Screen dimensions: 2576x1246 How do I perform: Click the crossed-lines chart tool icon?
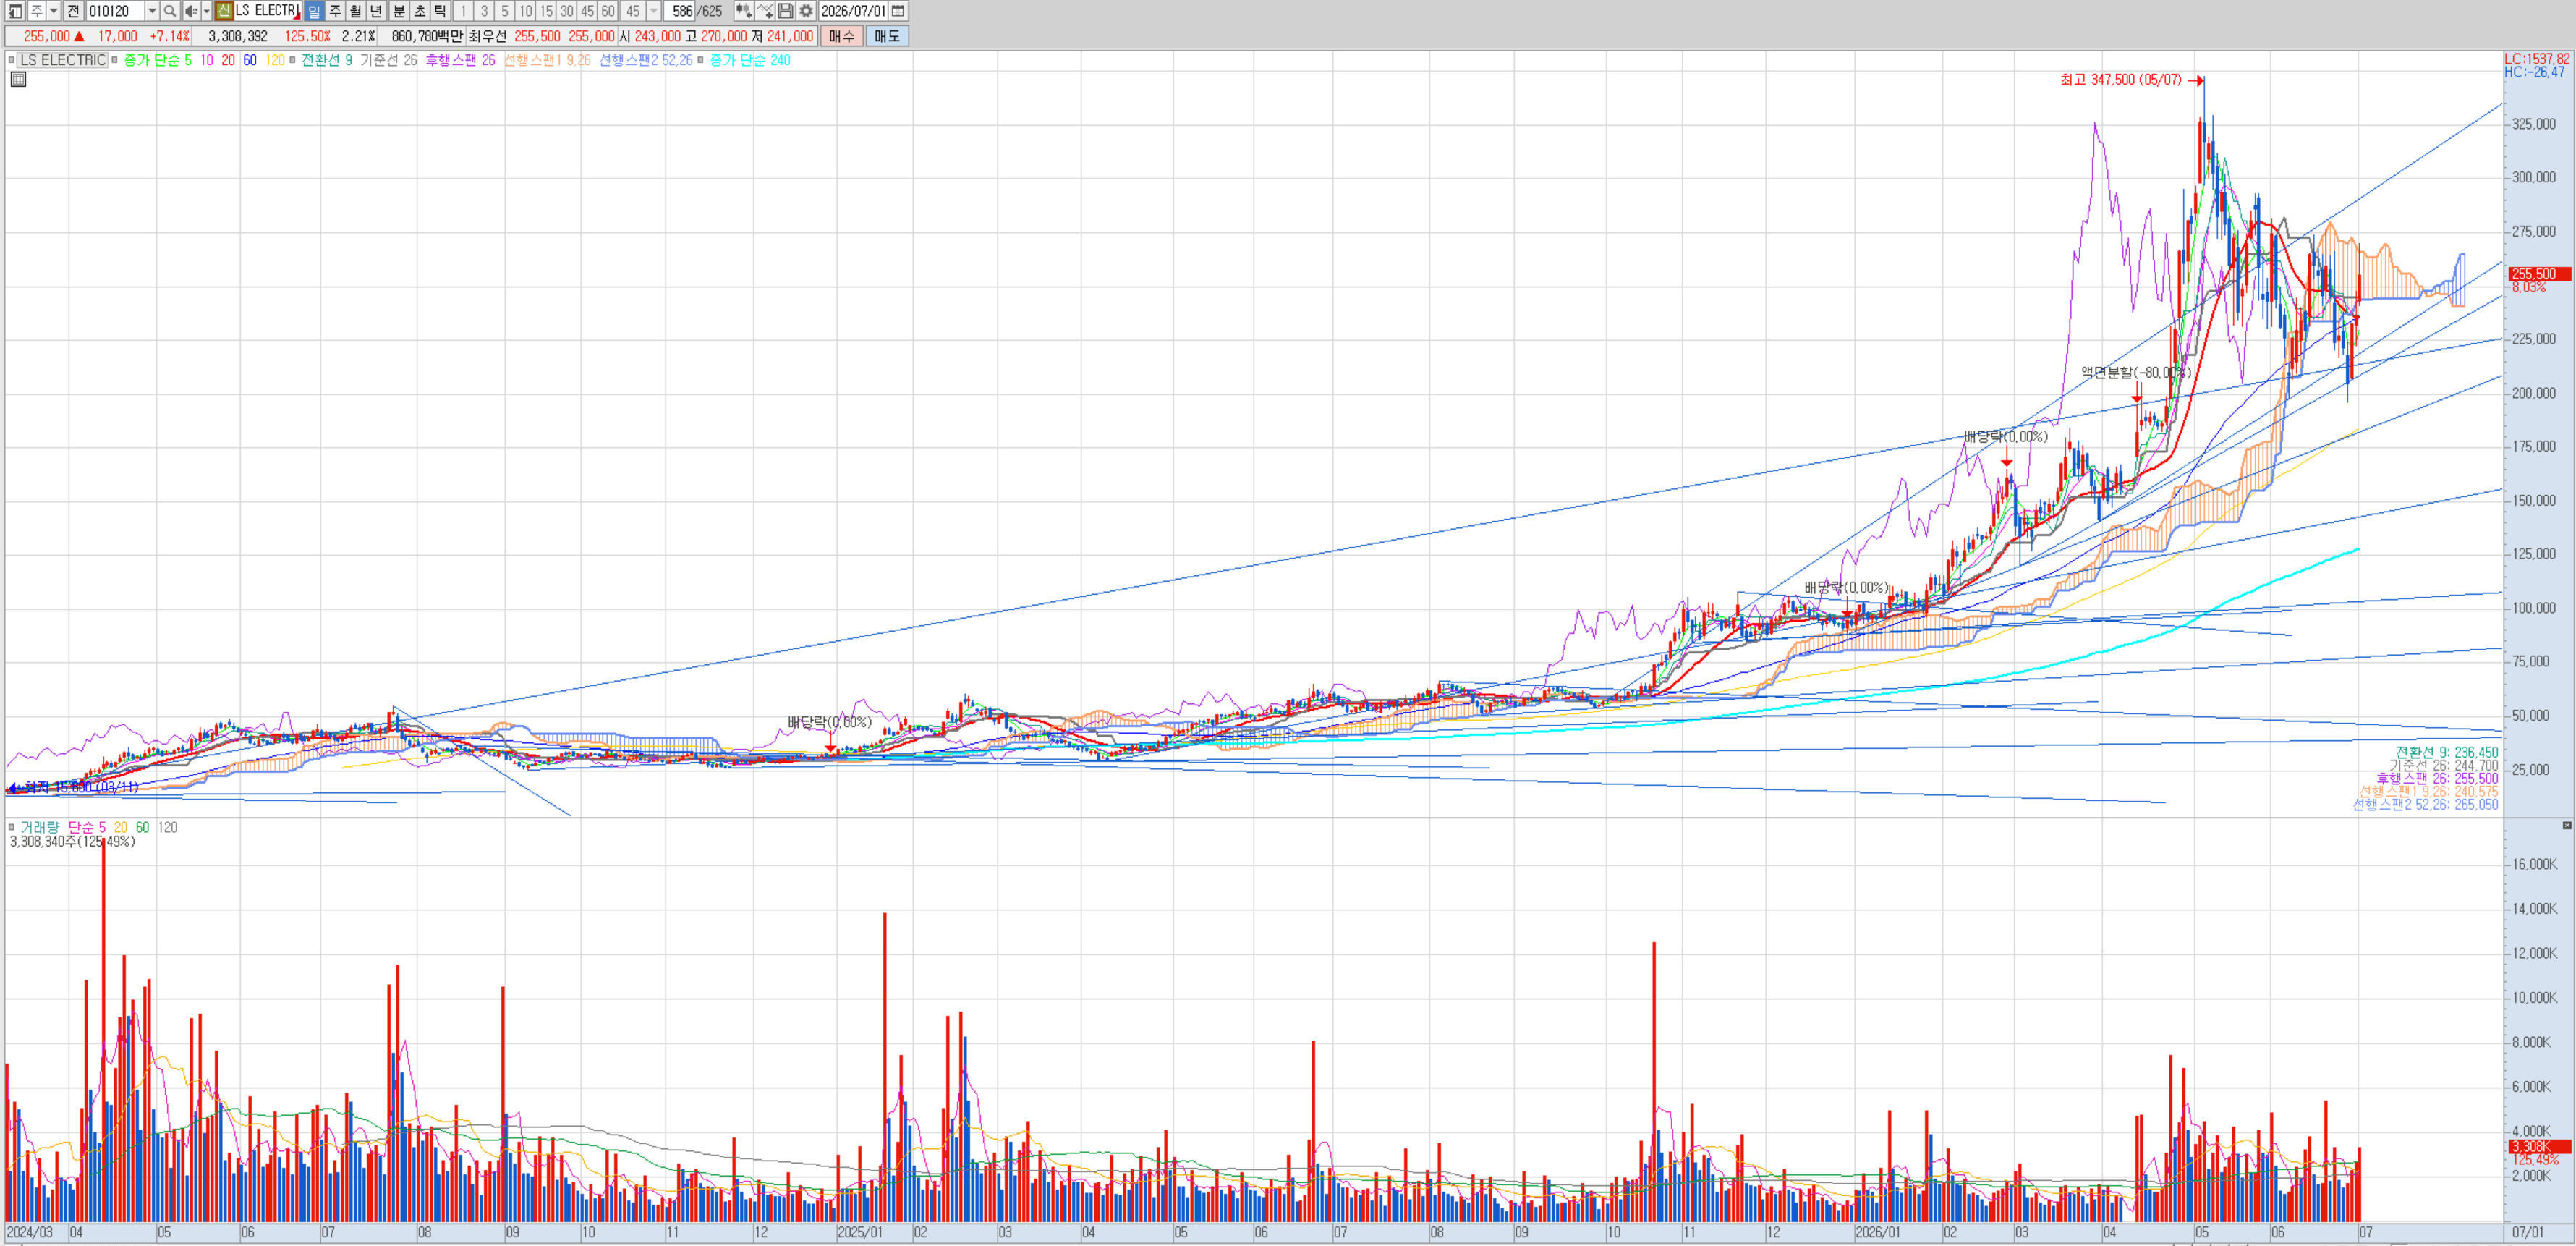tap(765, 11)
